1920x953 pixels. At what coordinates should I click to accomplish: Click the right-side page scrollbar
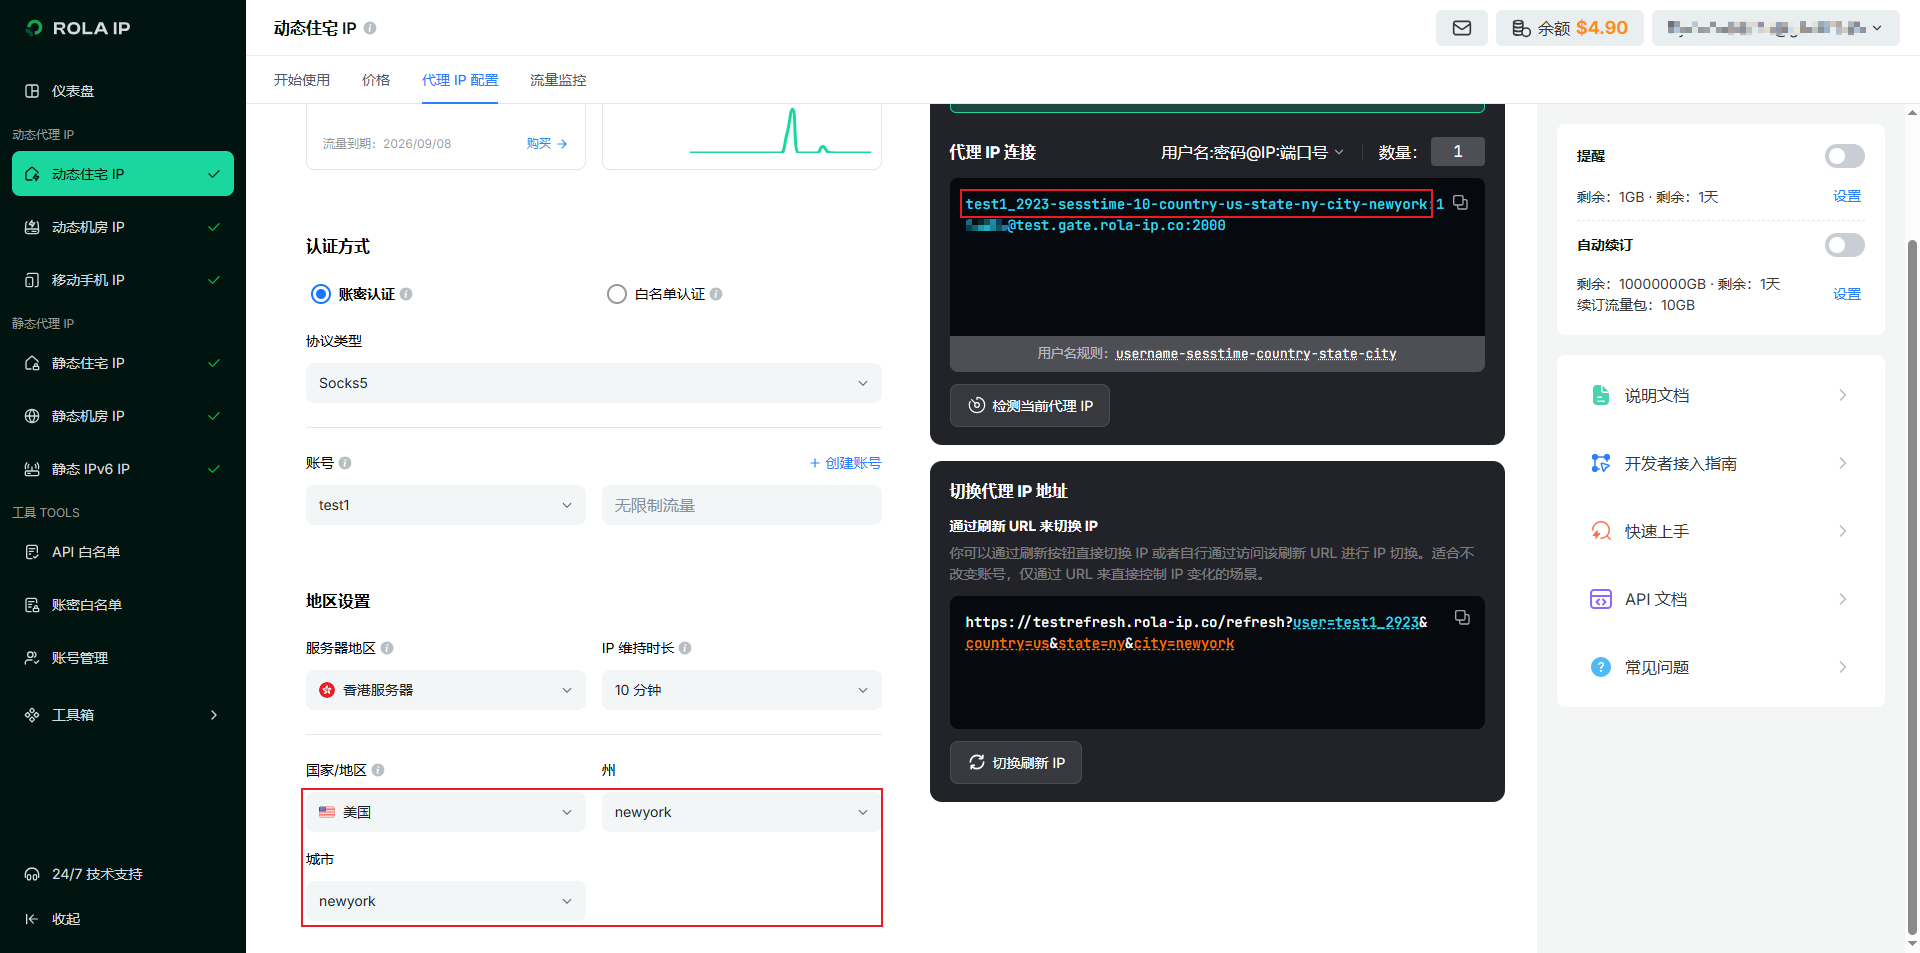[x=1912, y=580]
